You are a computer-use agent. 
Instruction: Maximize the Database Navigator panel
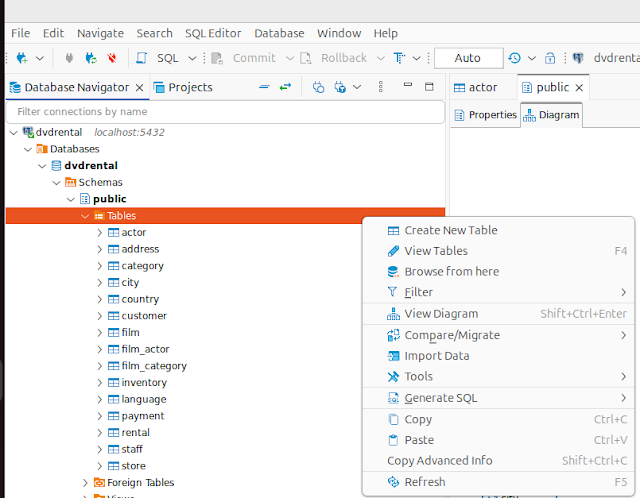pyautogui.click(x=429, y=86)
